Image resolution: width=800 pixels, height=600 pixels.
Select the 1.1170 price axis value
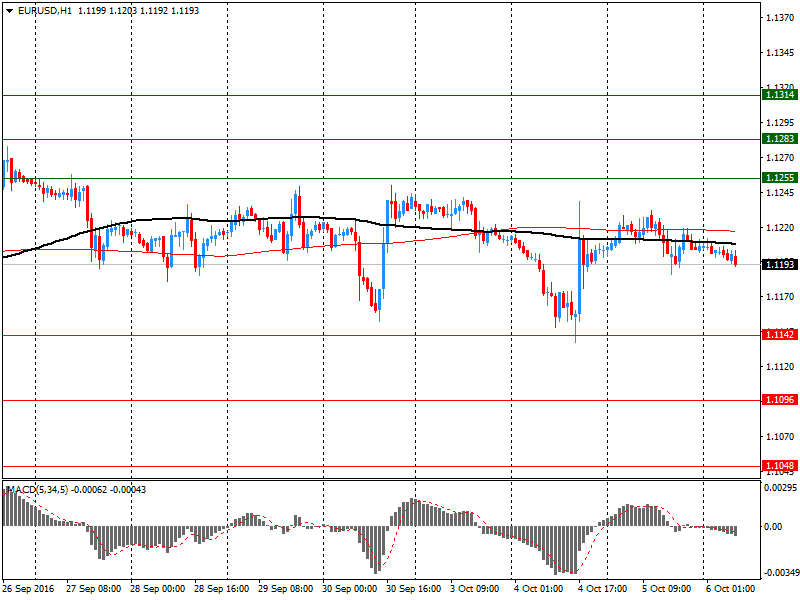[780, 296]
